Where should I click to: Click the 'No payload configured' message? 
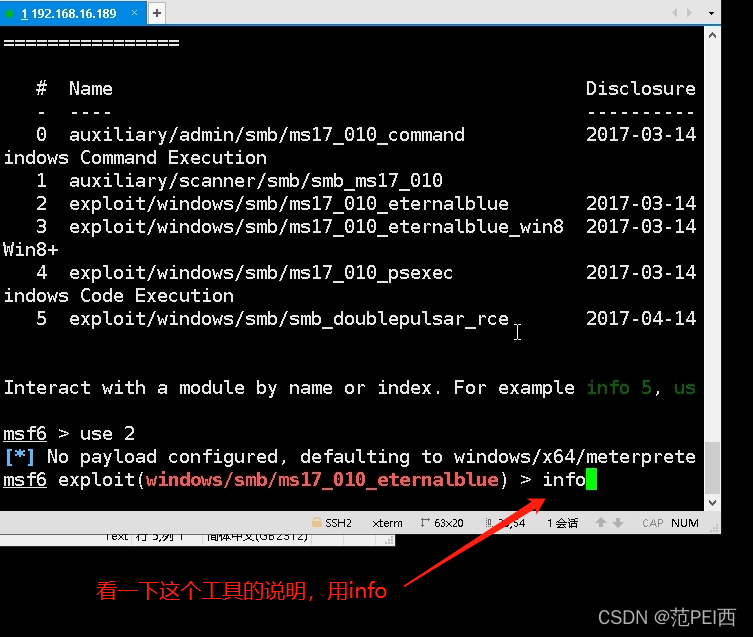click(350, 457)
